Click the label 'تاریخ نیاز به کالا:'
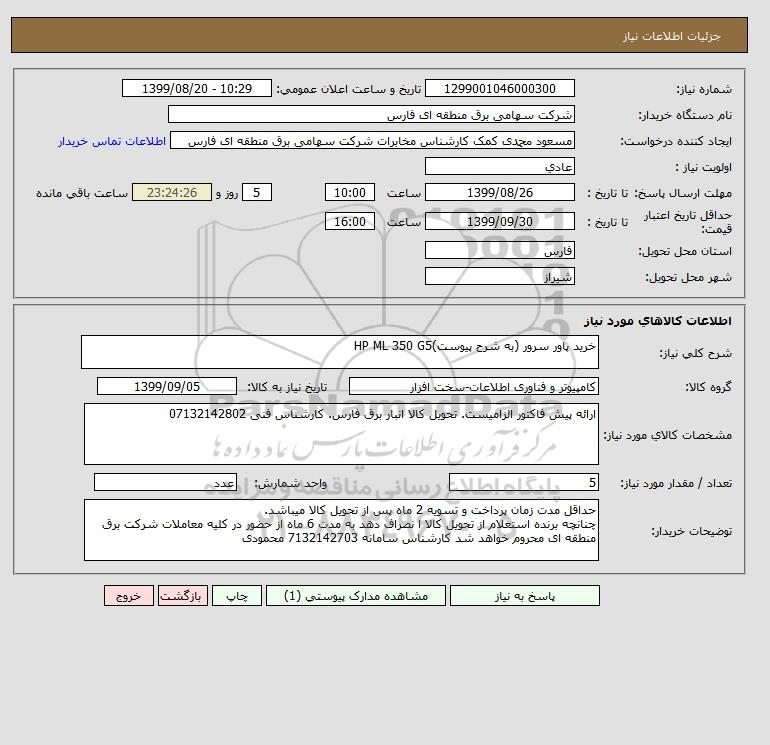The height and width of the screenshot is (745, 770). click(x=287, y=387)
